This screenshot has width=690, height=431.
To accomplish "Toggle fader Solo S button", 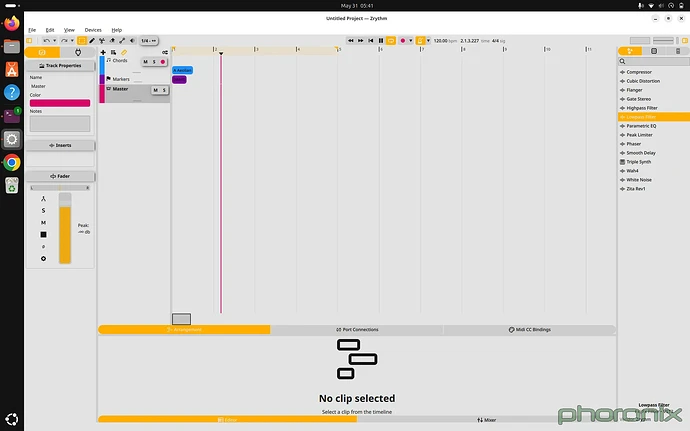I will (43, 210).
